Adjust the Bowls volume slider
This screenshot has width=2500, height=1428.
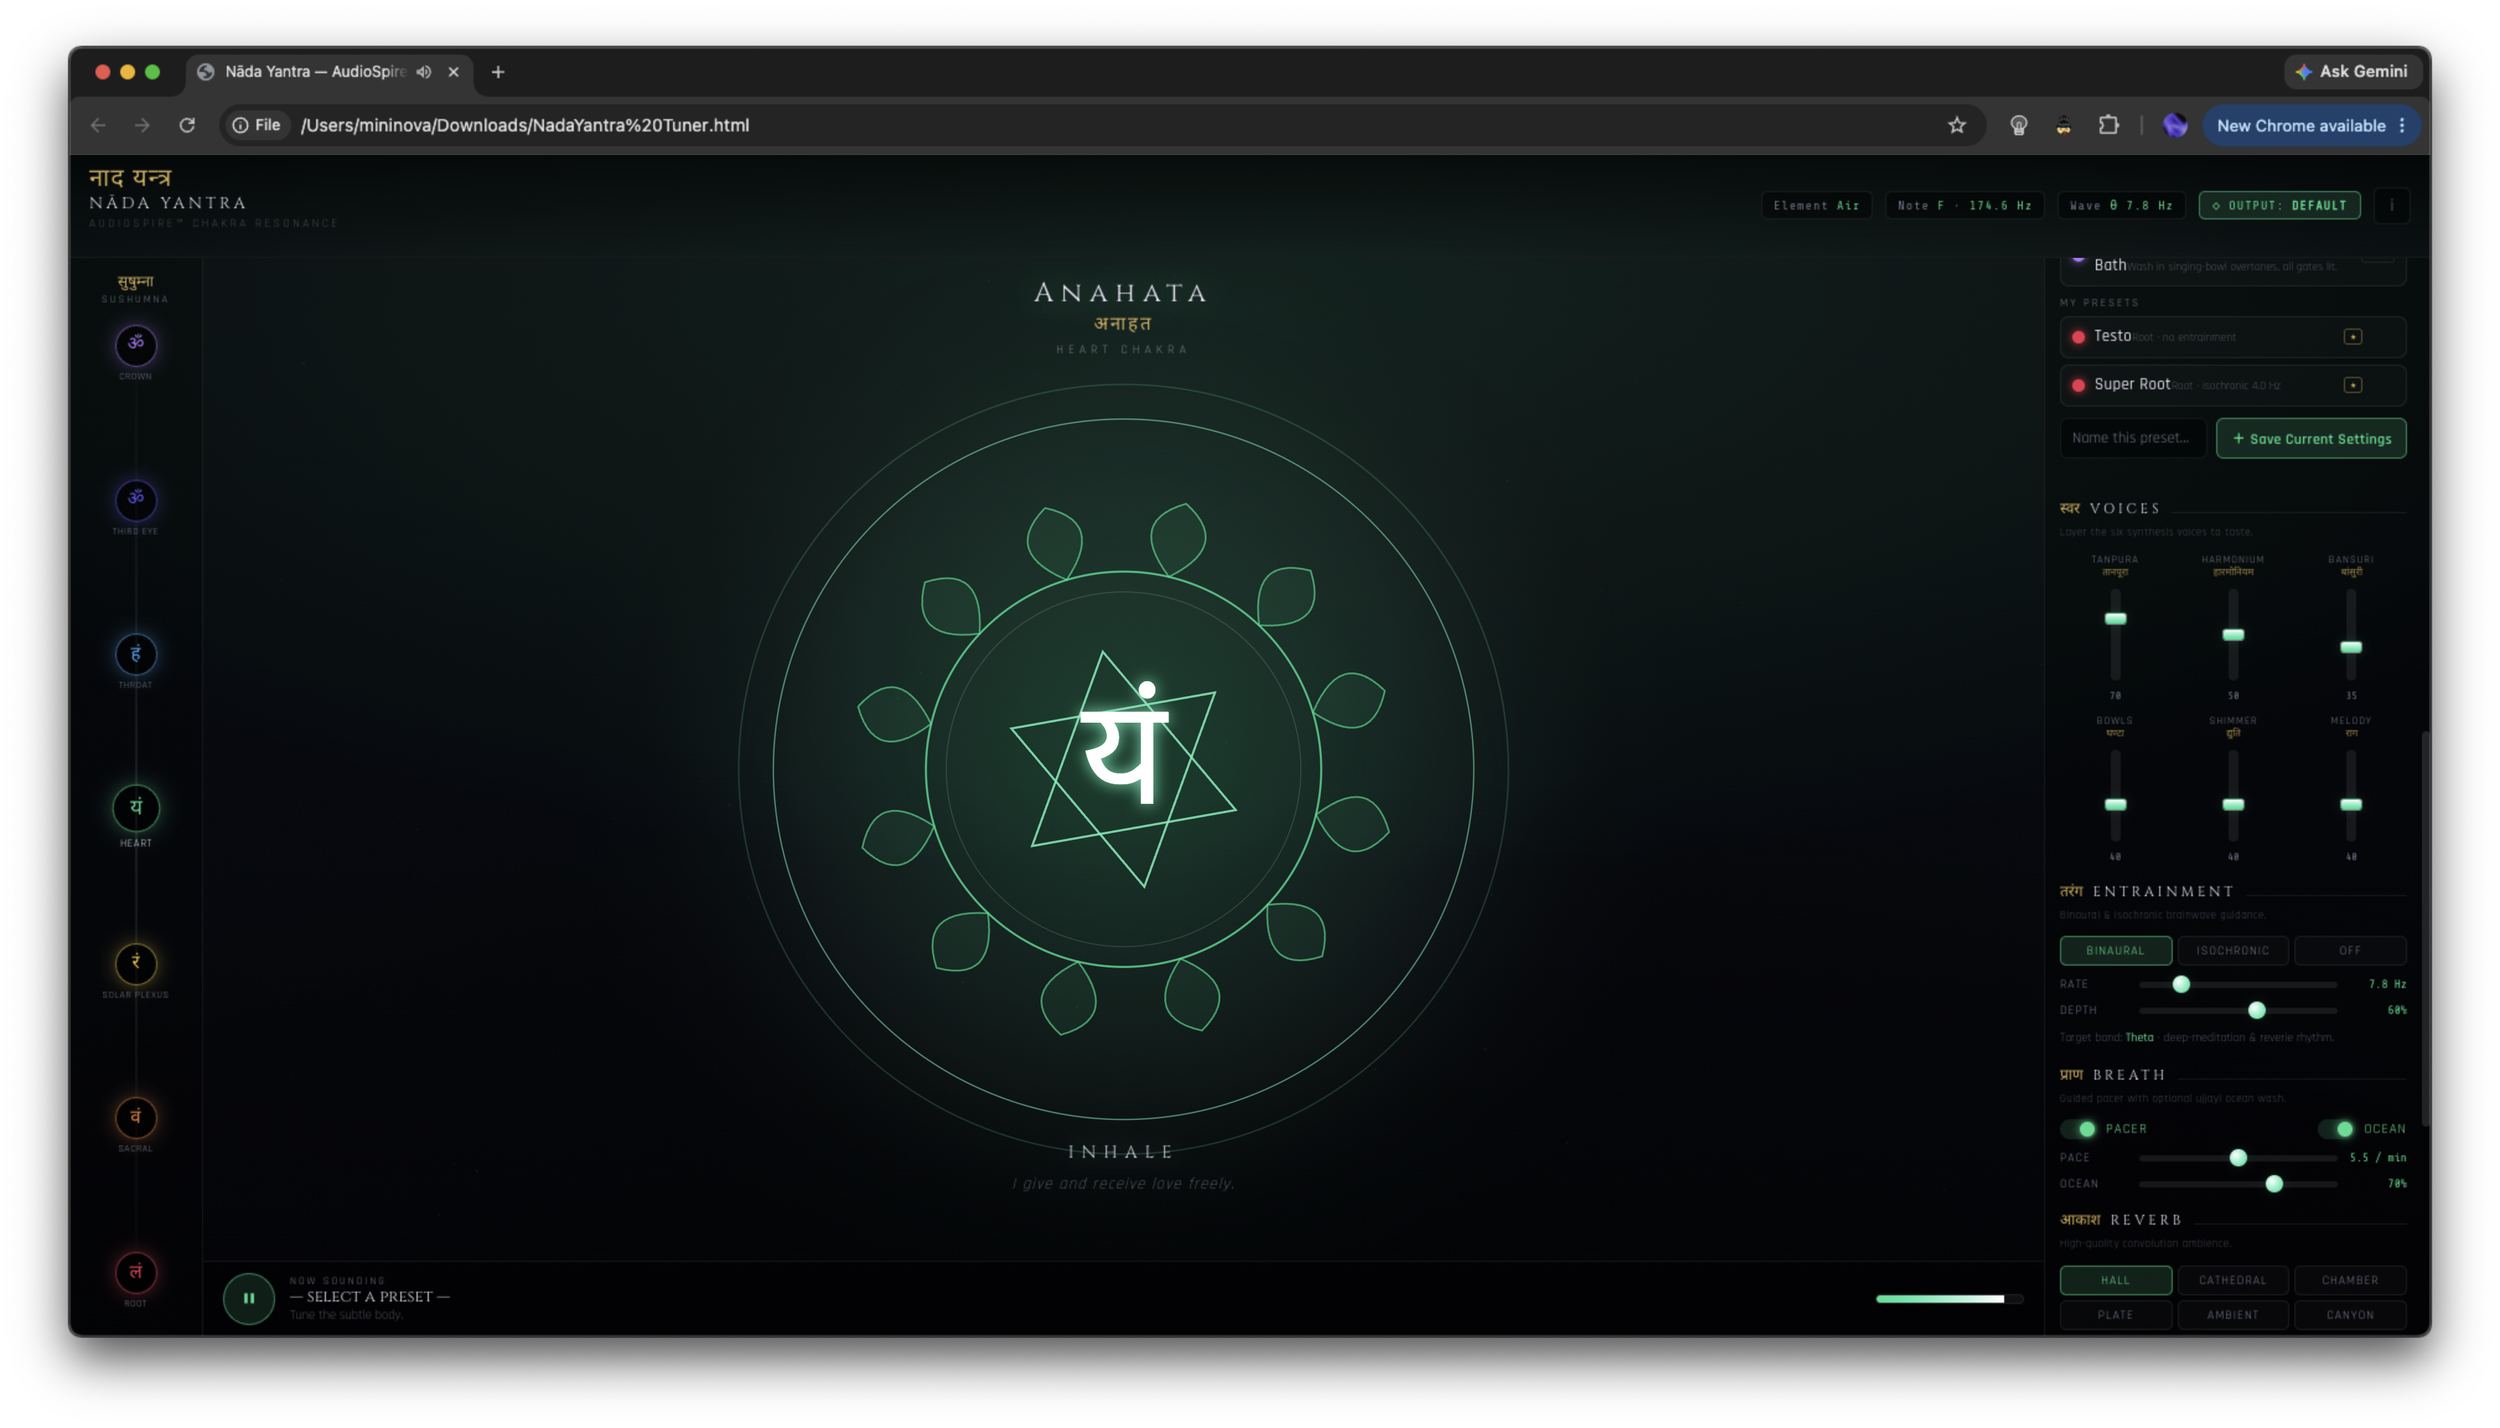click(x=2115, y=797)
